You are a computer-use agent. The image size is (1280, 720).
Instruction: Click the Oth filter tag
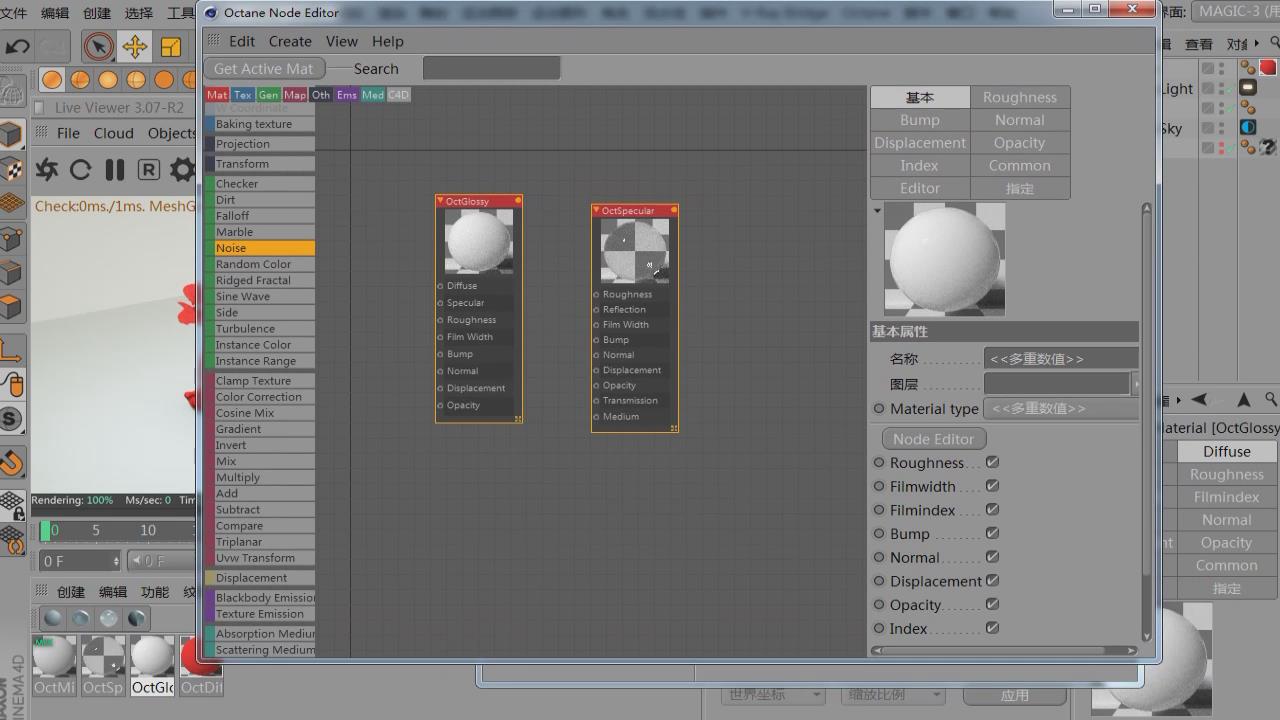tap(320, 95)
